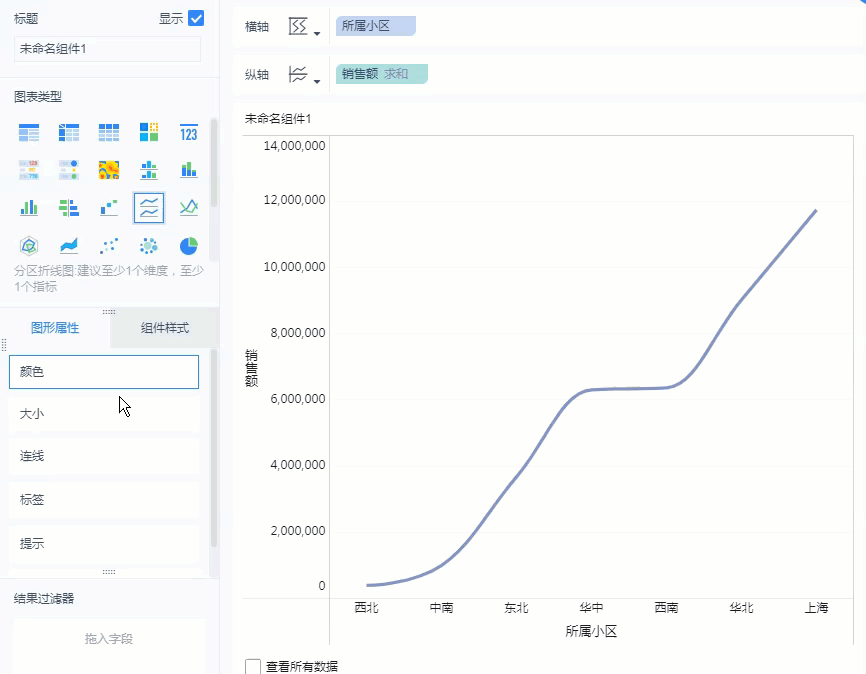Select the colorful tile custom chart icon

pyautogui.click(x=149, y=133)
